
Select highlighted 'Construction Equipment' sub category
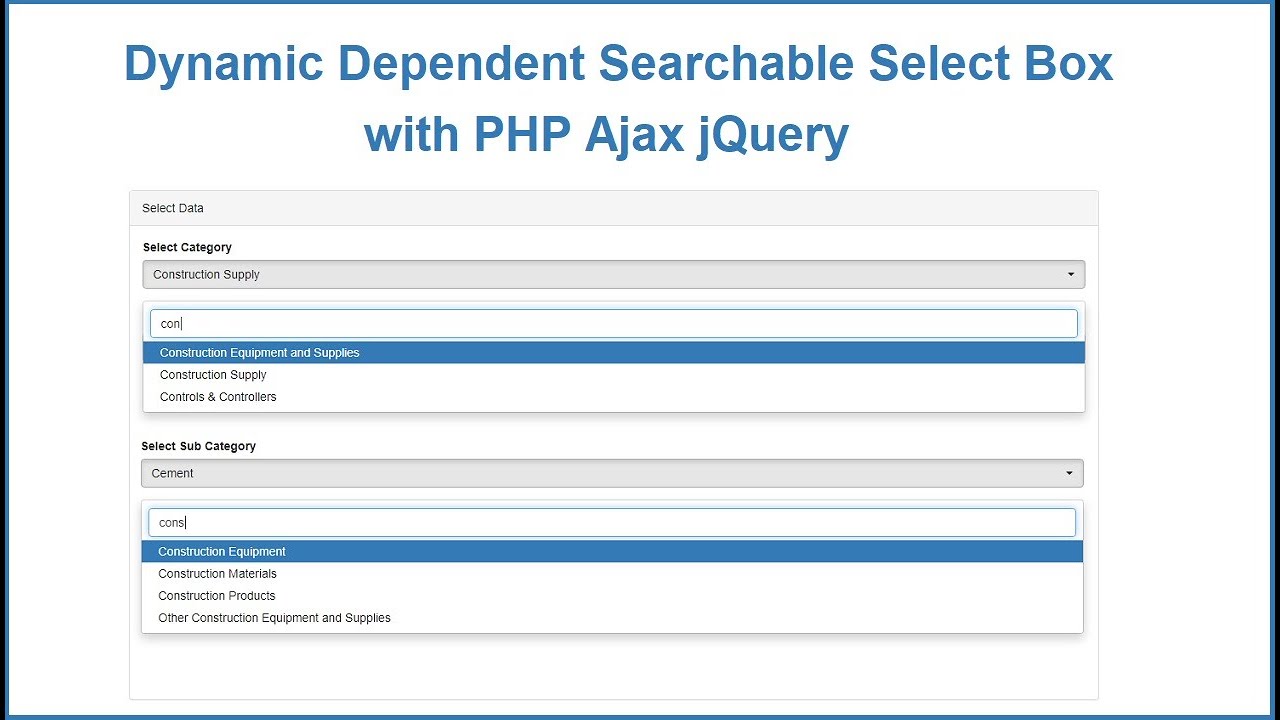612,552
